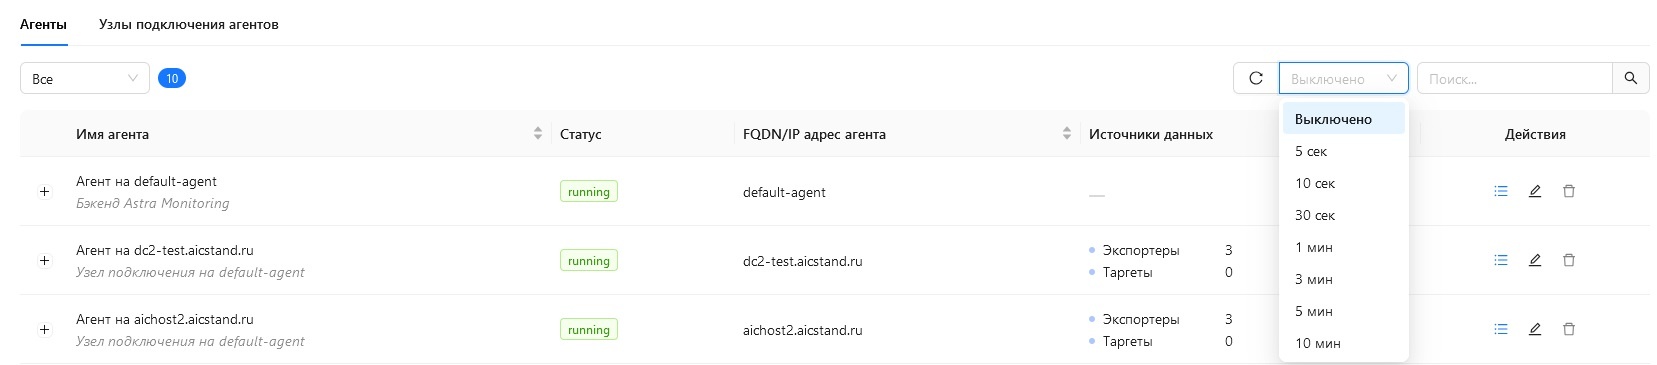Open details list icon for default-agent
Image resolution: width=1657 pixels, height=365 pixels.
click(x=1501, y=191)
